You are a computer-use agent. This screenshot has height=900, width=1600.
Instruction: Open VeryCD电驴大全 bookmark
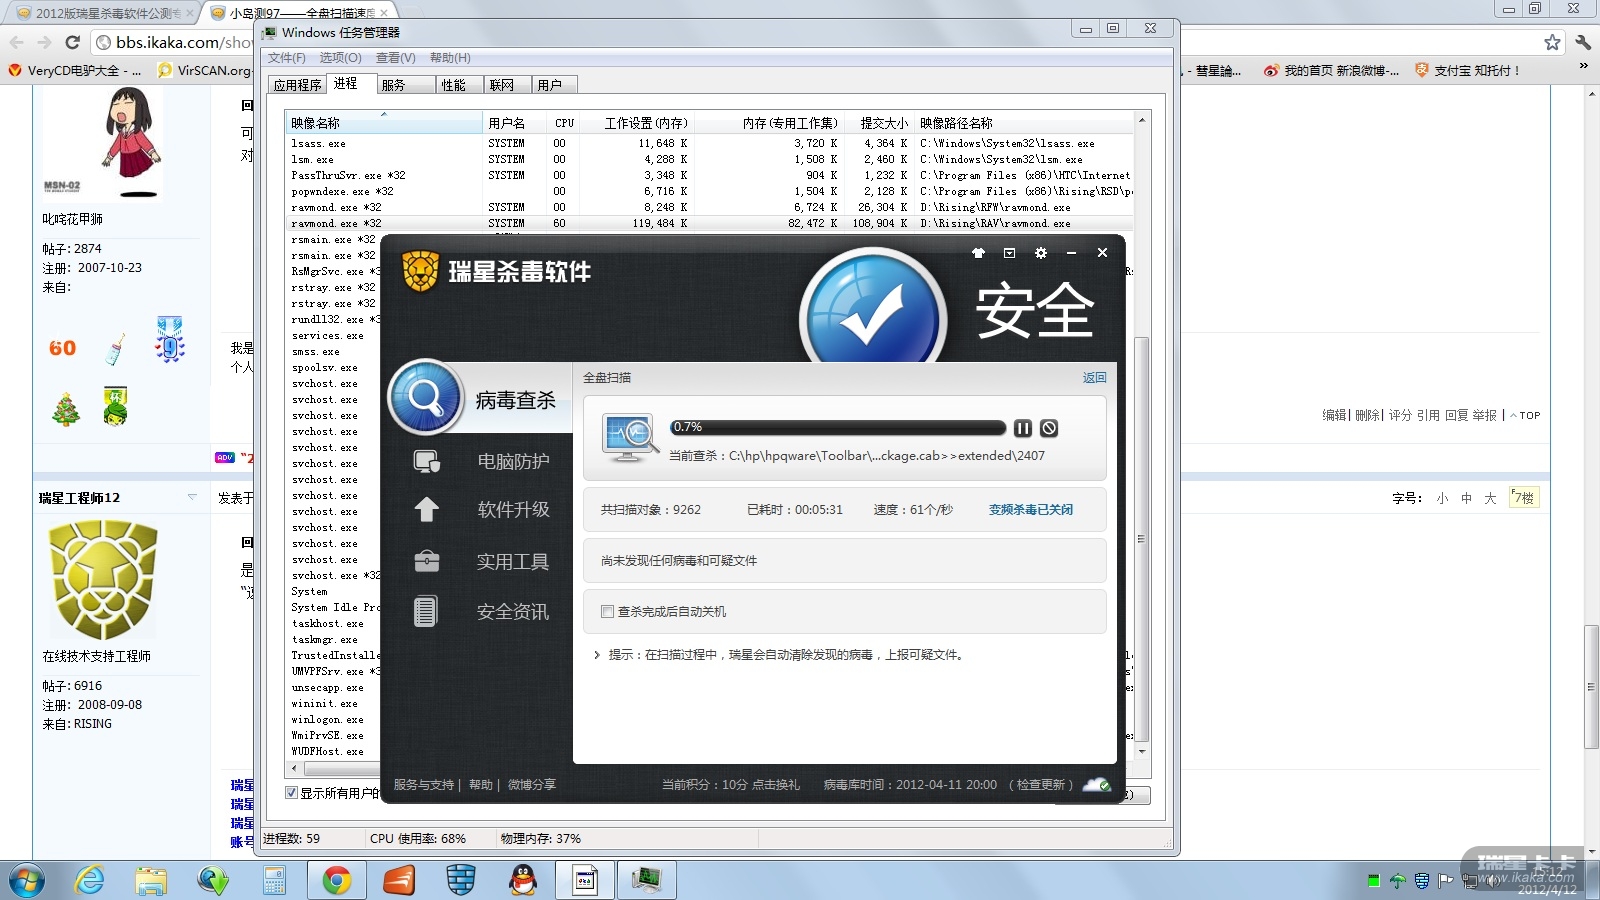click(76, 71)
